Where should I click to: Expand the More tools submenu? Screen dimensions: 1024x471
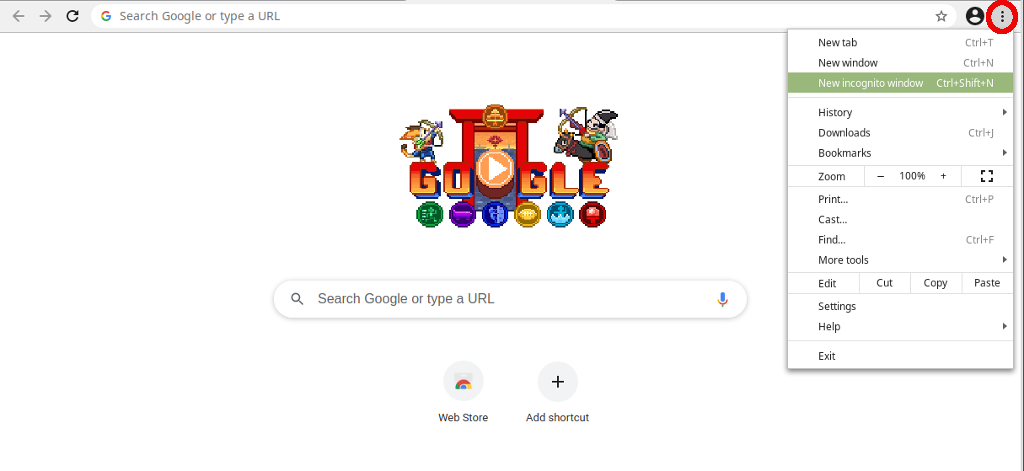(901, 260)
